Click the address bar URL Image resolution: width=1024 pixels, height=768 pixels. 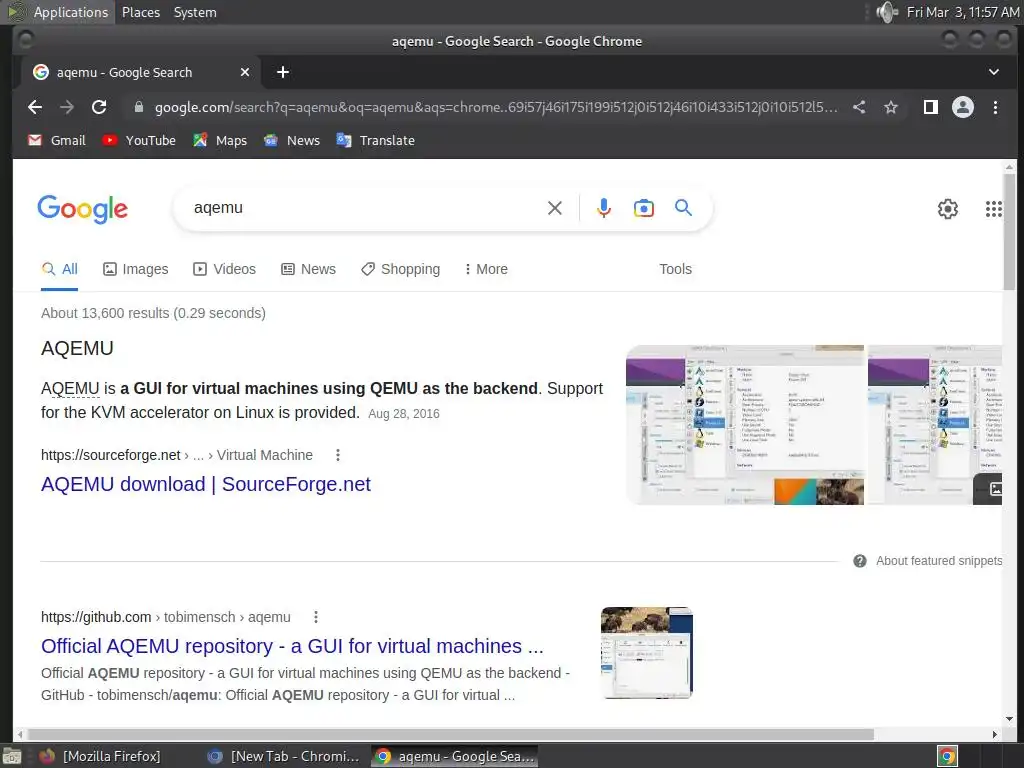[496, 107]
